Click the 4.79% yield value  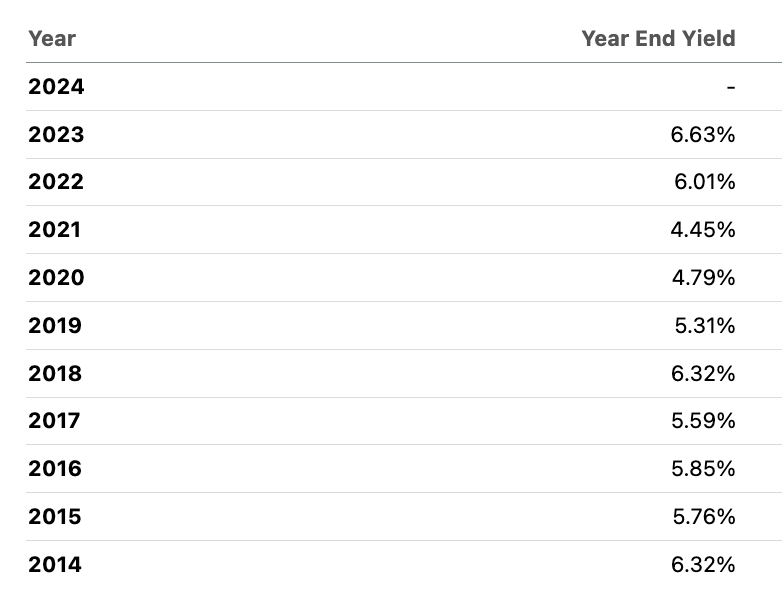pos(703,278)
